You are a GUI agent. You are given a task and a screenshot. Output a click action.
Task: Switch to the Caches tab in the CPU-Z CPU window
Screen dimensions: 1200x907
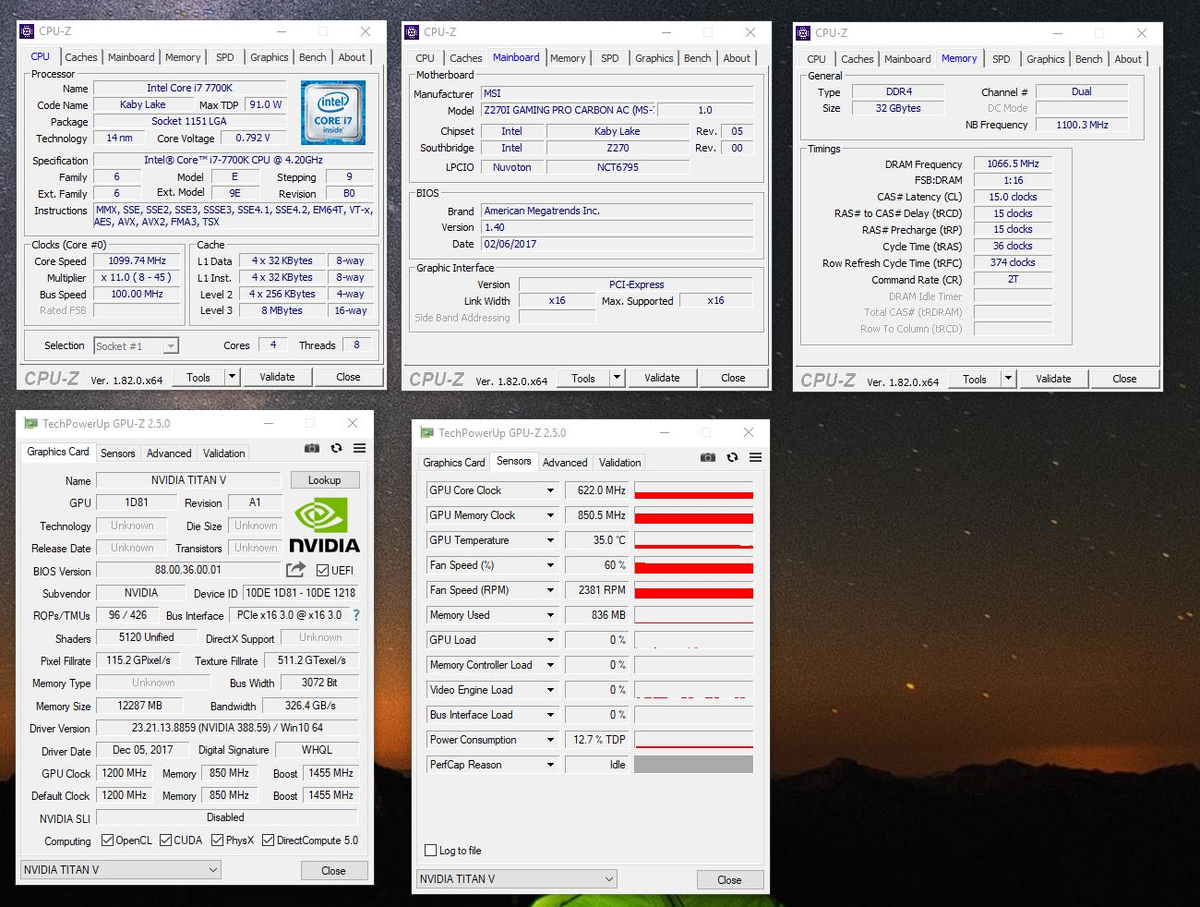tap(81, 57)
